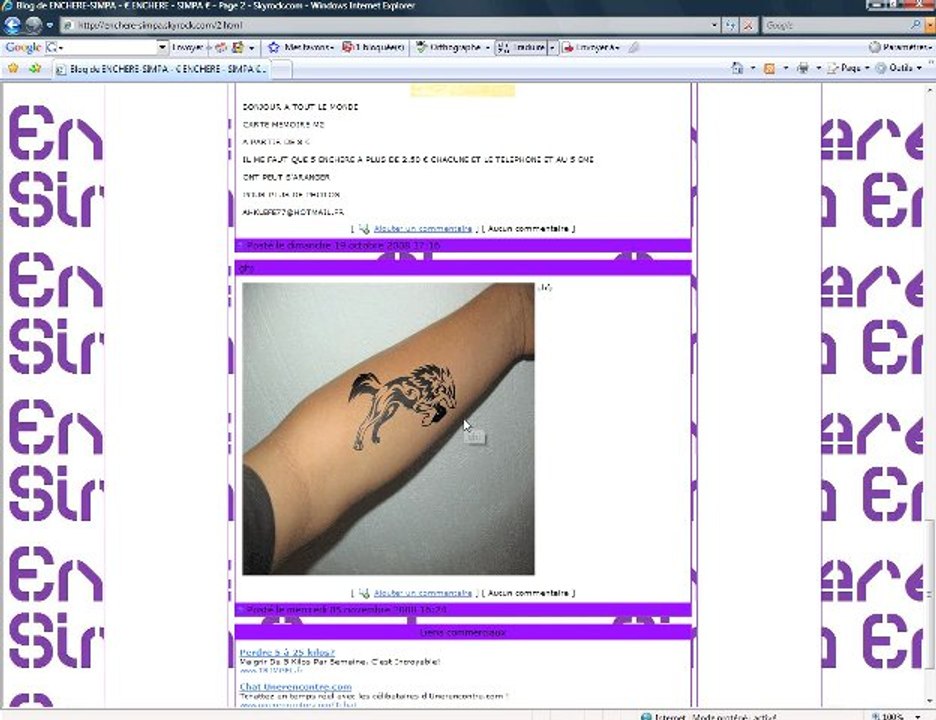Click Ajouter un commentaire under tattoo photo

pyautogui.click(x=423, y=593)
